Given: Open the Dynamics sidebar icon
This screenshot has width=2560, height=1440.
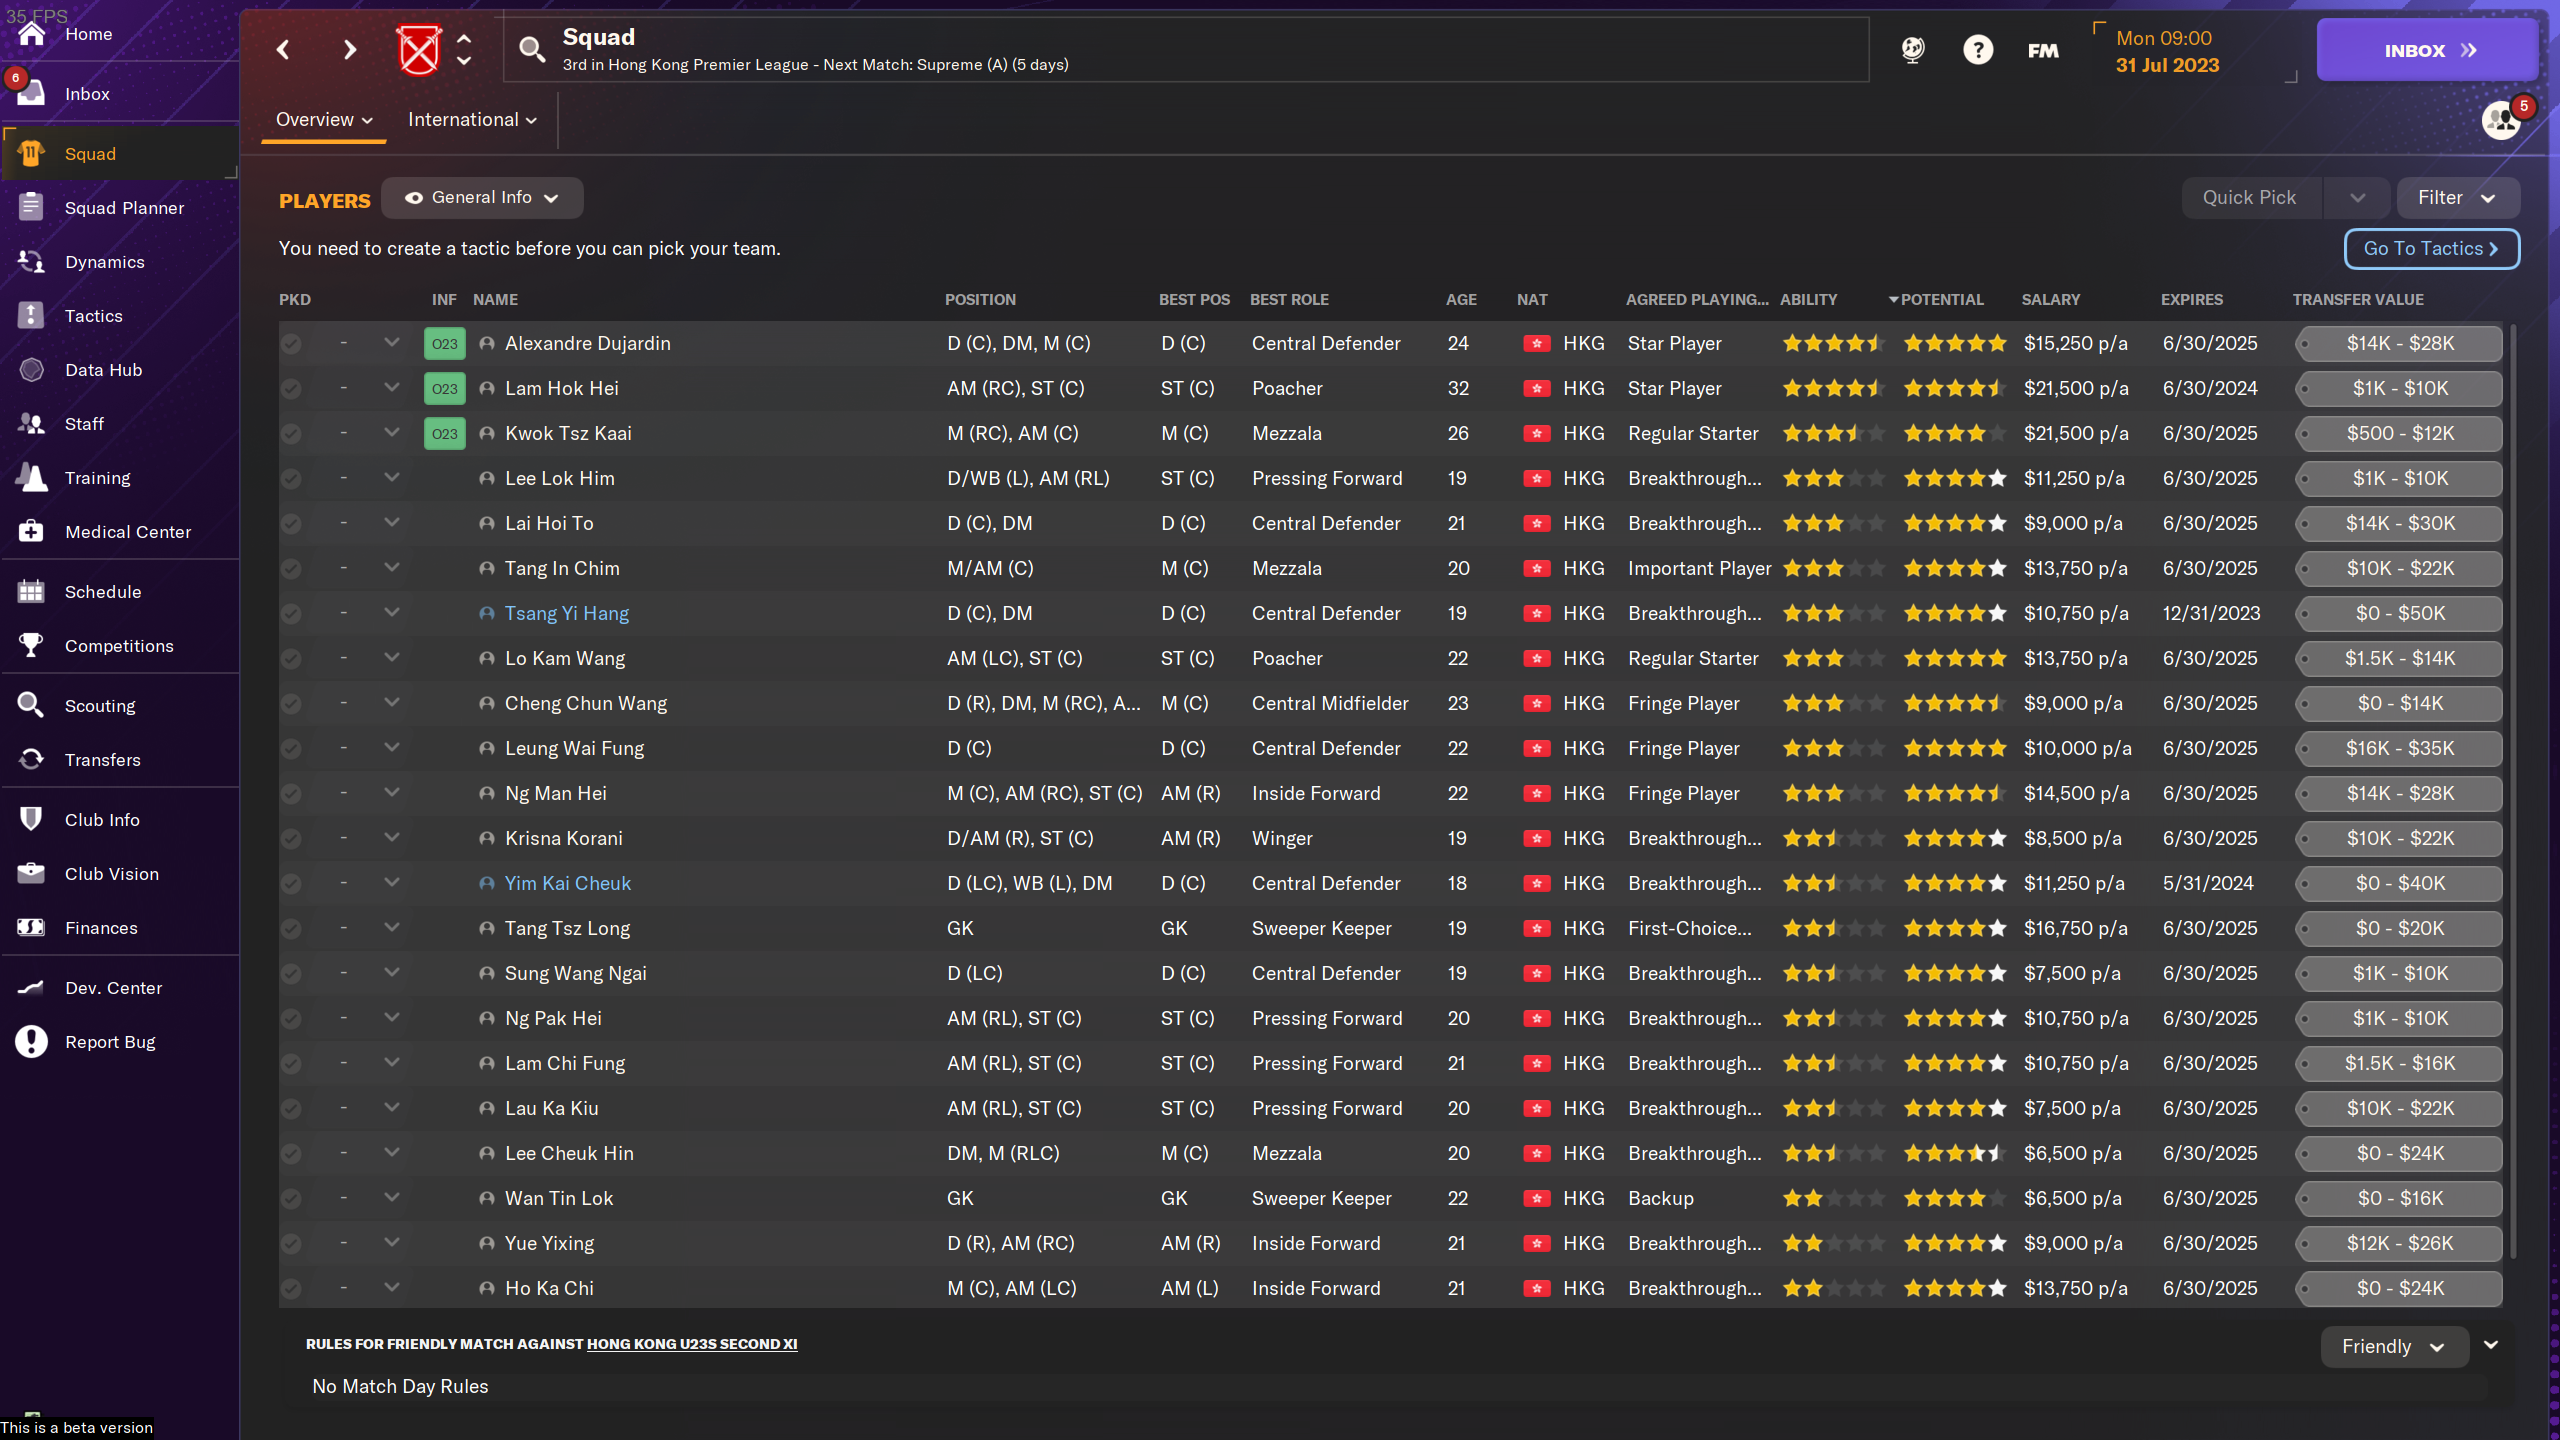Looking at the screenshot, I should point(31,261).
